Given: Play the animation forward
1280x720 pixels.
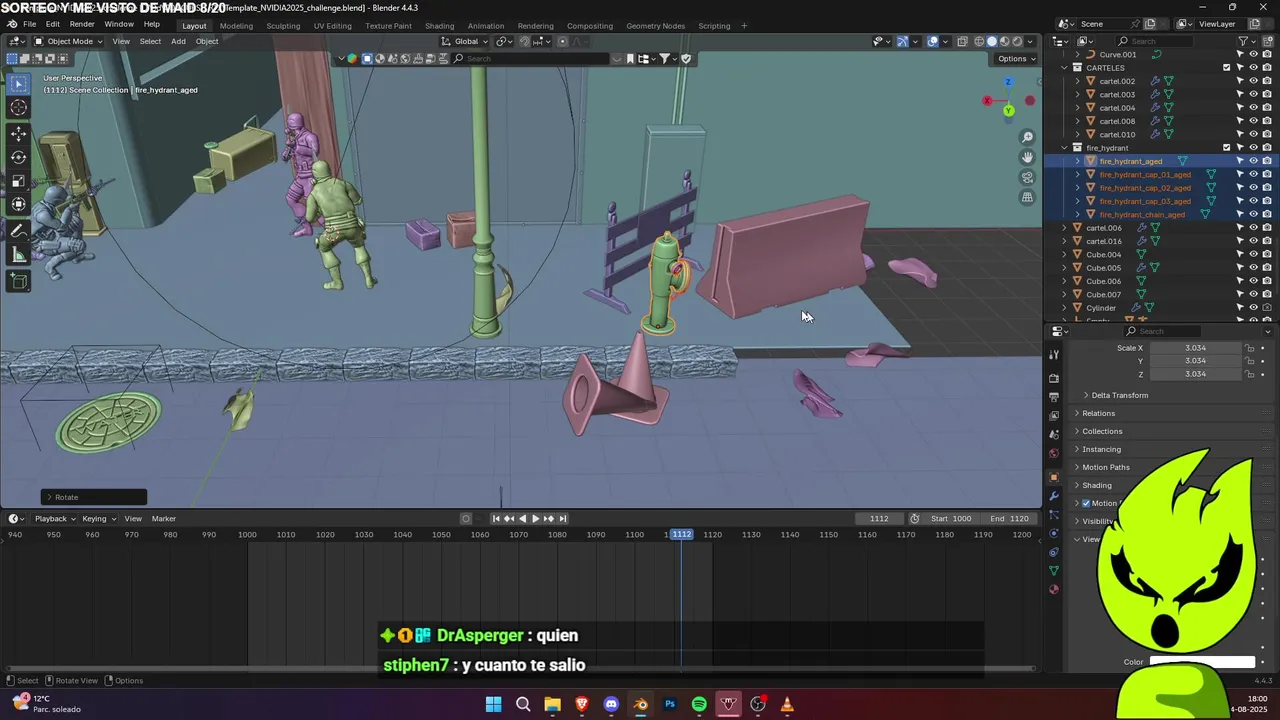Looking at the screenshot, I should (x=535, y=518).
